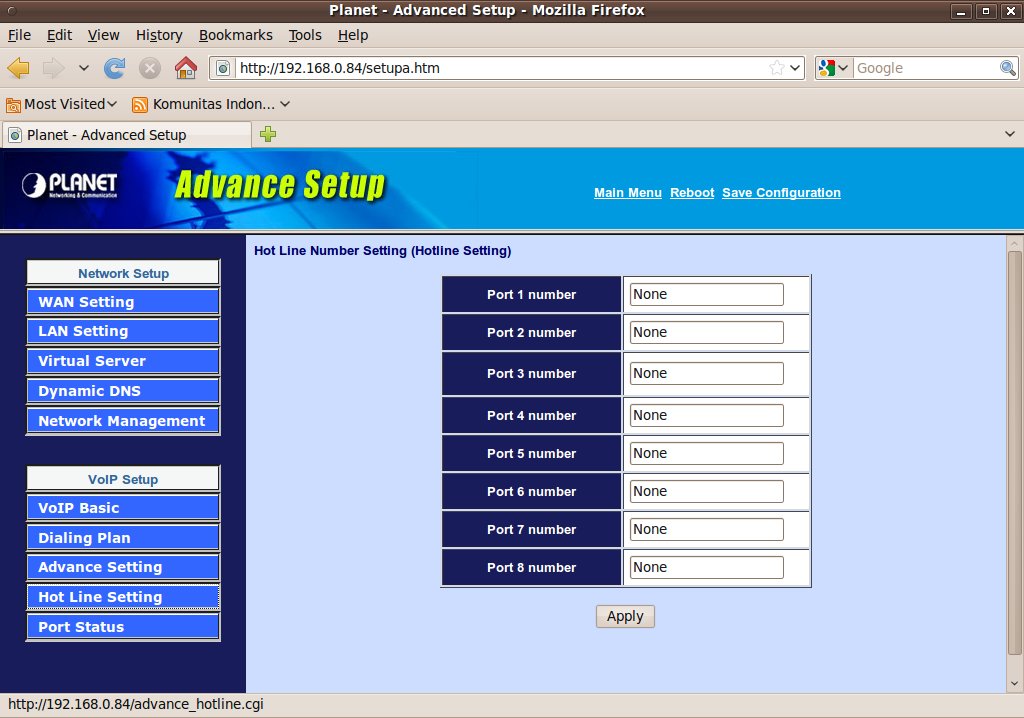1024x718 pixels.
Task: Follow the Save Configuration link
Action: click(781, 193)
